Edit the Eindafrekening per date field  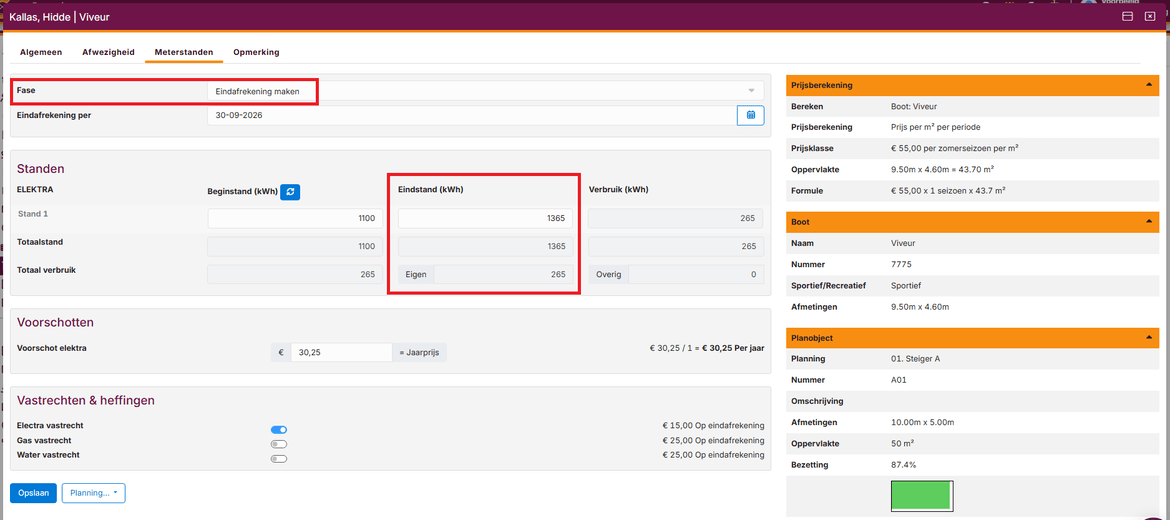coord(471,116)
